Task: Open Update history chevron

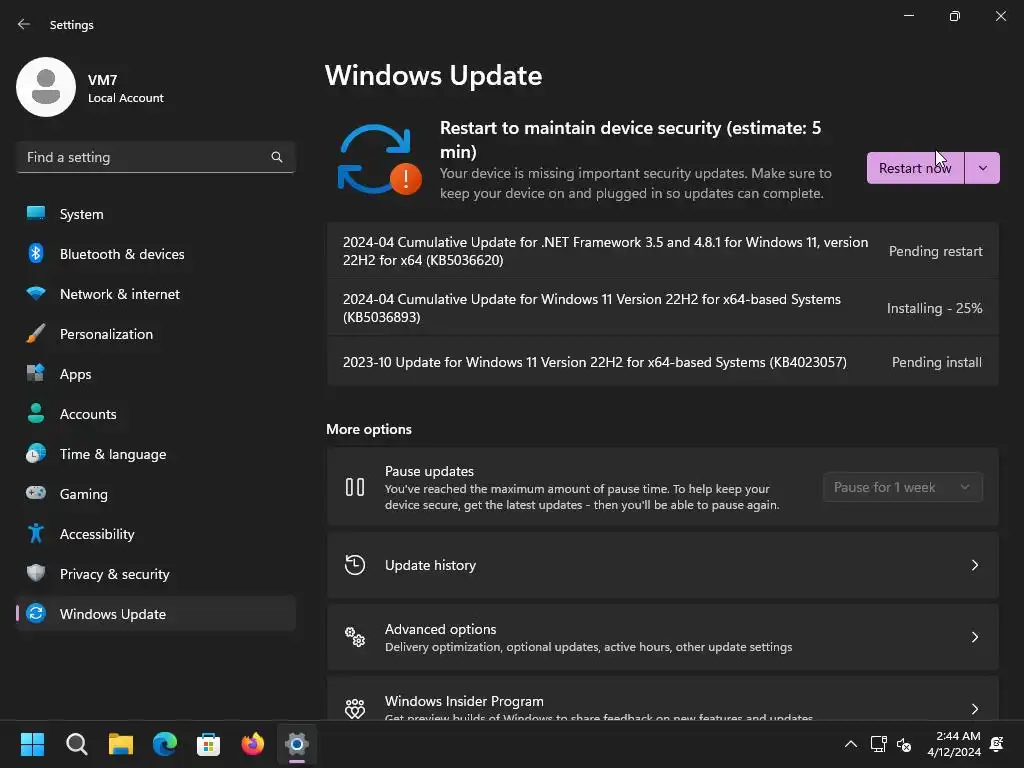Action: pos(974,565)
